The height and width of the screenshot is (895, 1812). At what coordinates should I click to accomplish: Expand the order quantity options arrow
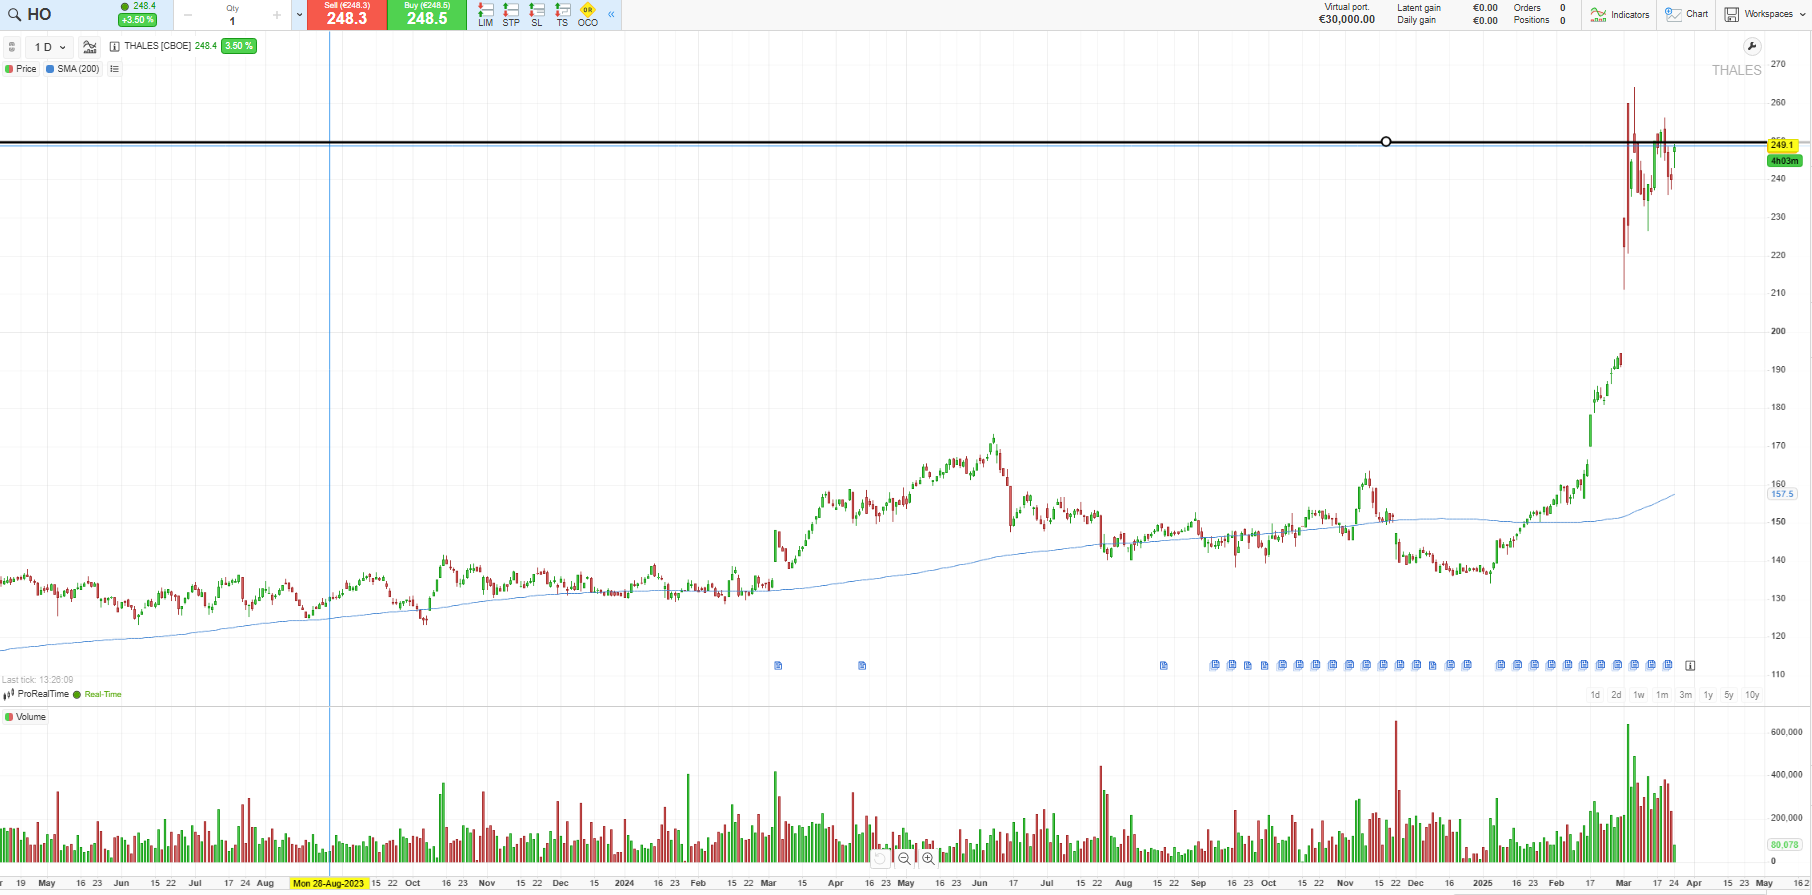coord(299,15)
